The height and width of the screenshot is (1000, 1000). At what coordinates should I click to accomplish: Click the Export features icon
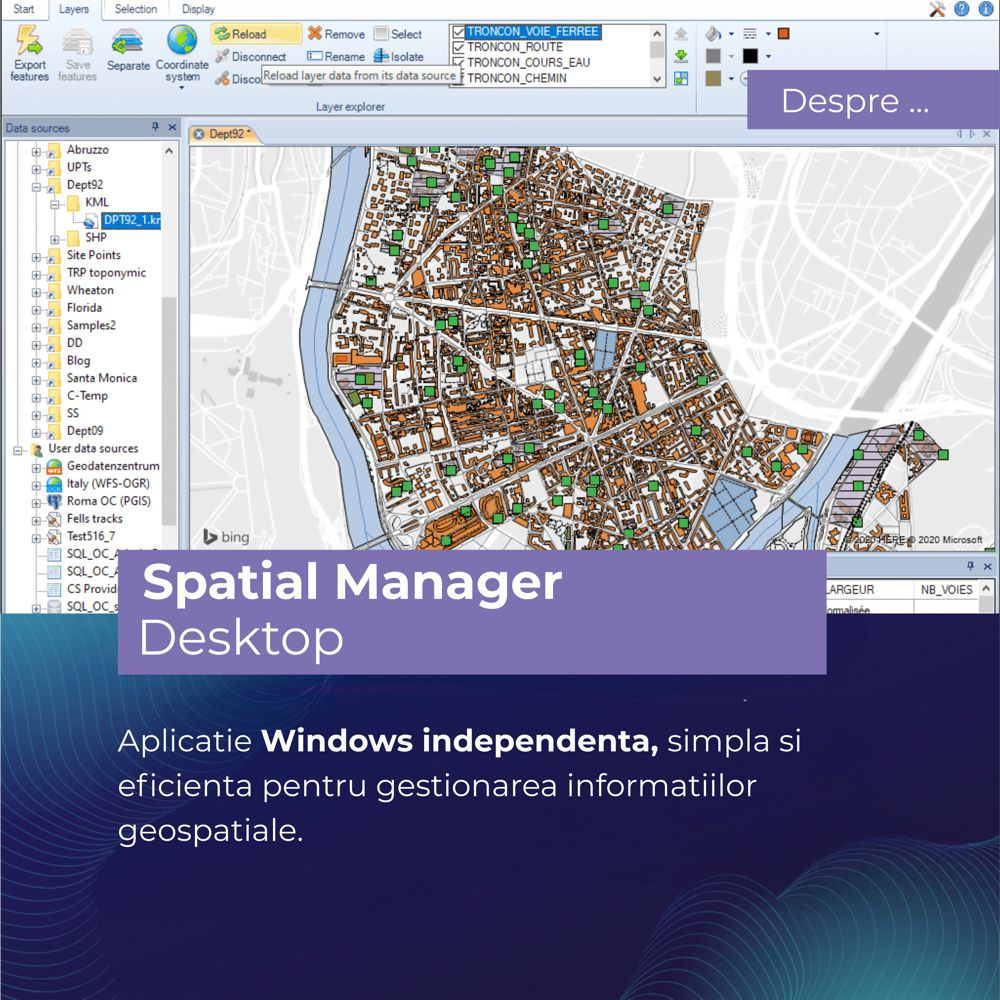click(x=29, y=43)
